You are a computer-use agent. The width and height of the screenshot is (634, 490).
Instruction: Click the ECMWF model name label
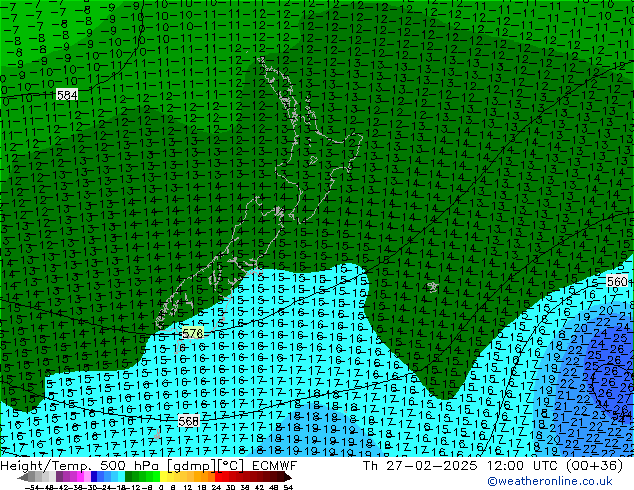(x=275, y=466)
